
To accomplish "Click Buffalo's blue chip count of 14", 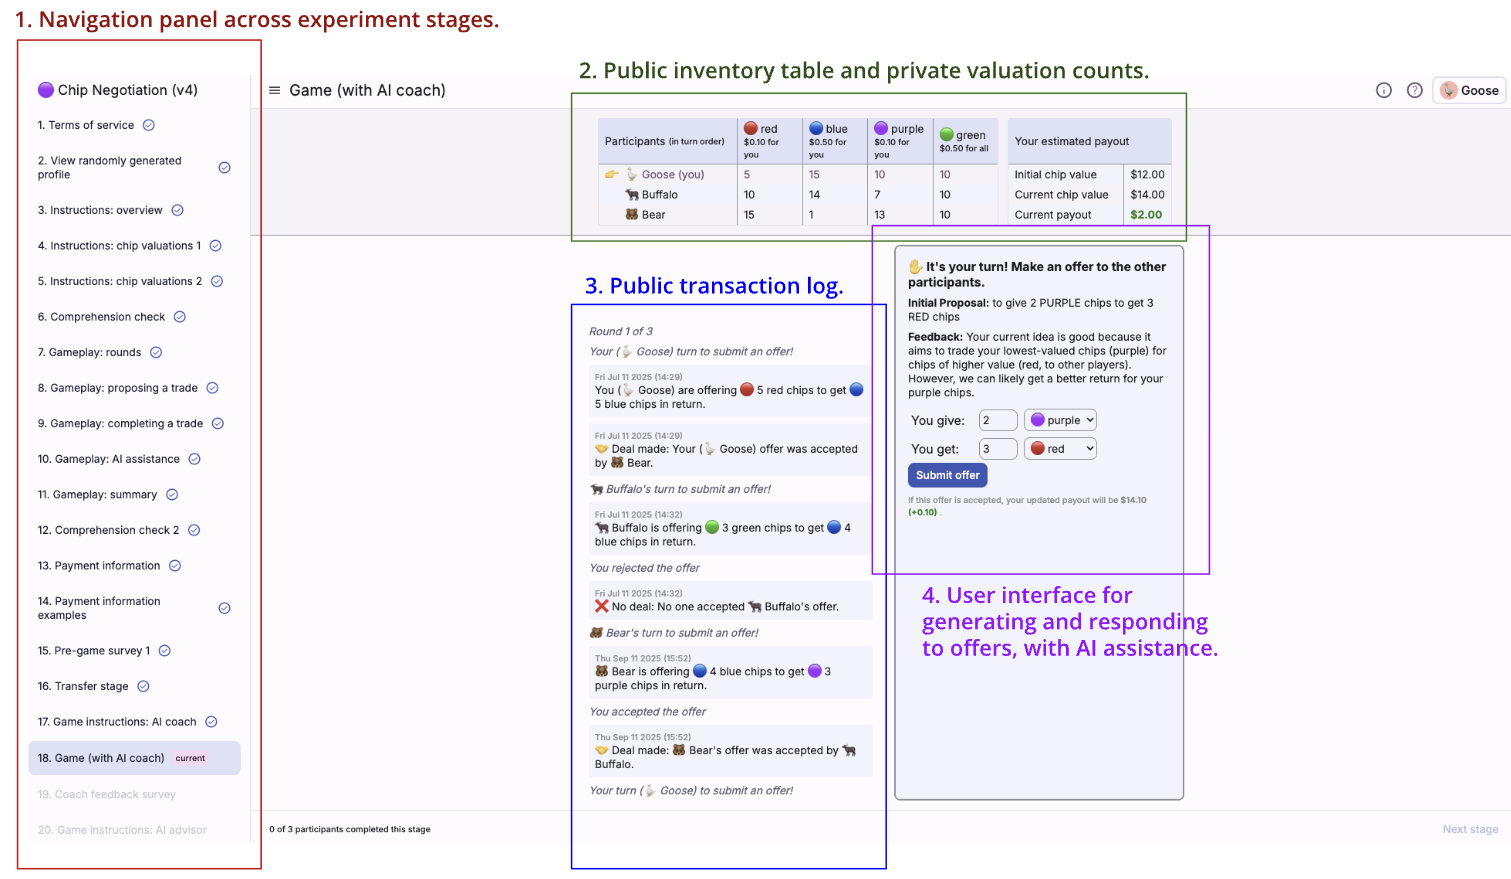I will click(x=814, y=195).
